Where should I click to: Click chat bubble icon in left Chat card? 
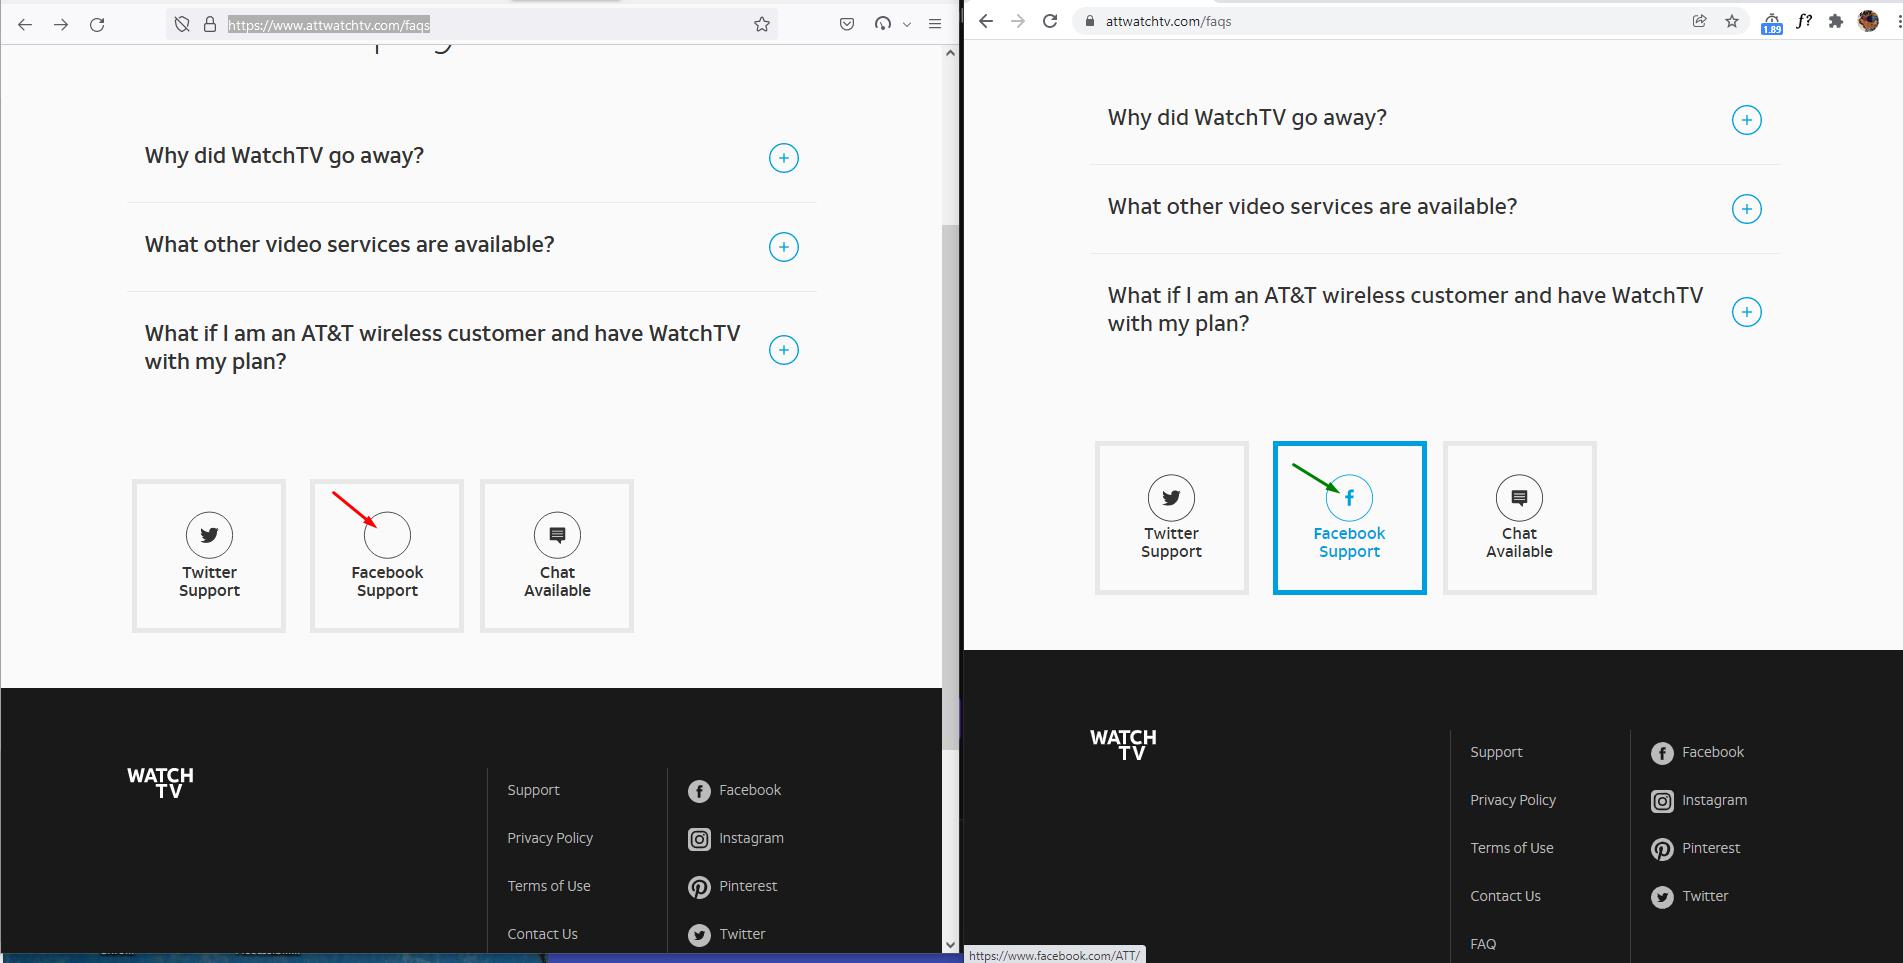(557, 535)
